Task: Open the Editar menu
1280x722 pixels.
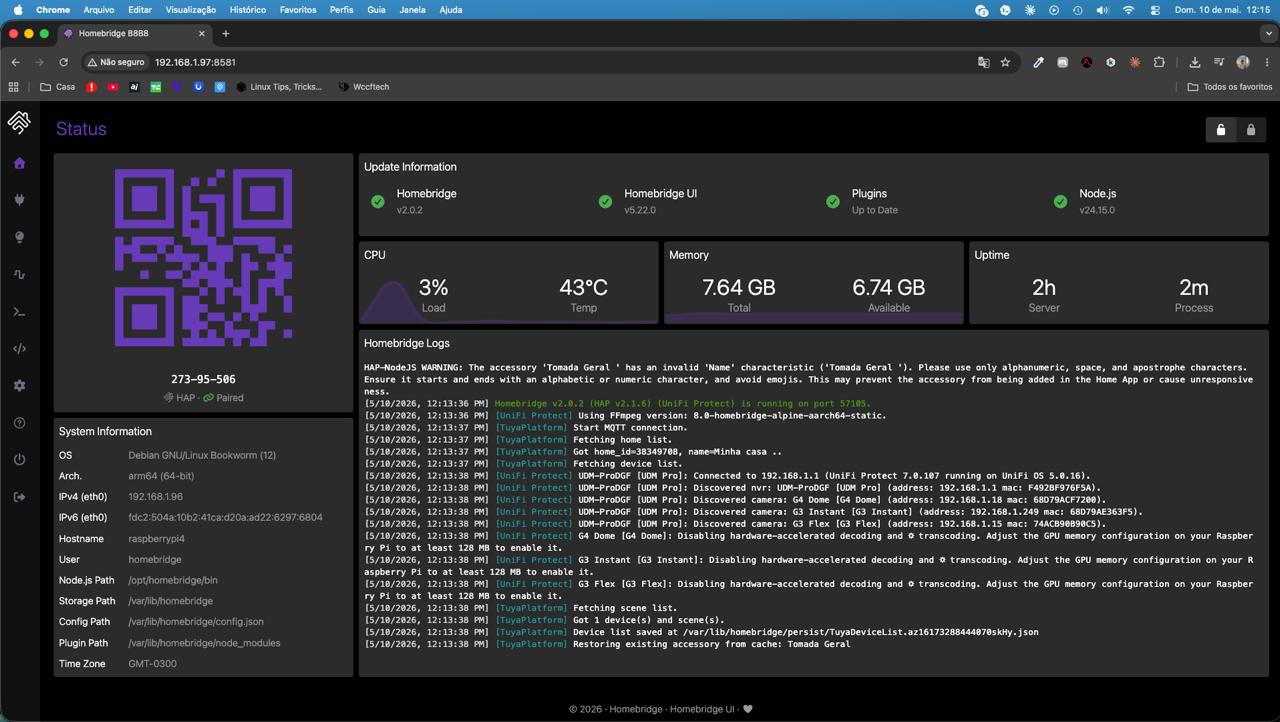Action: [140, 10]
